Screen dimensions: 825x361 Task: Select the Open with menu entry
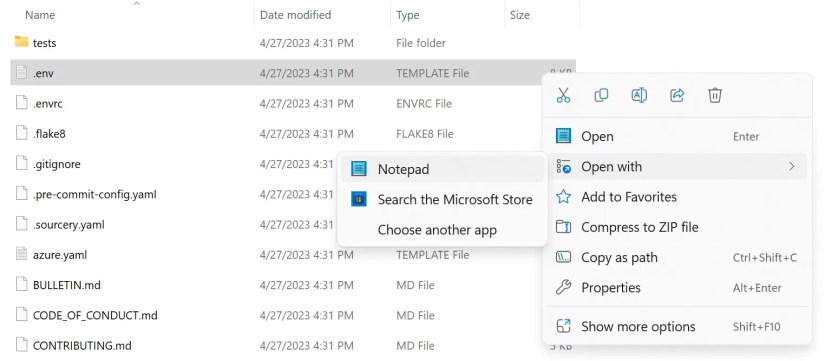pyautogui.click(x=677, y=167)
